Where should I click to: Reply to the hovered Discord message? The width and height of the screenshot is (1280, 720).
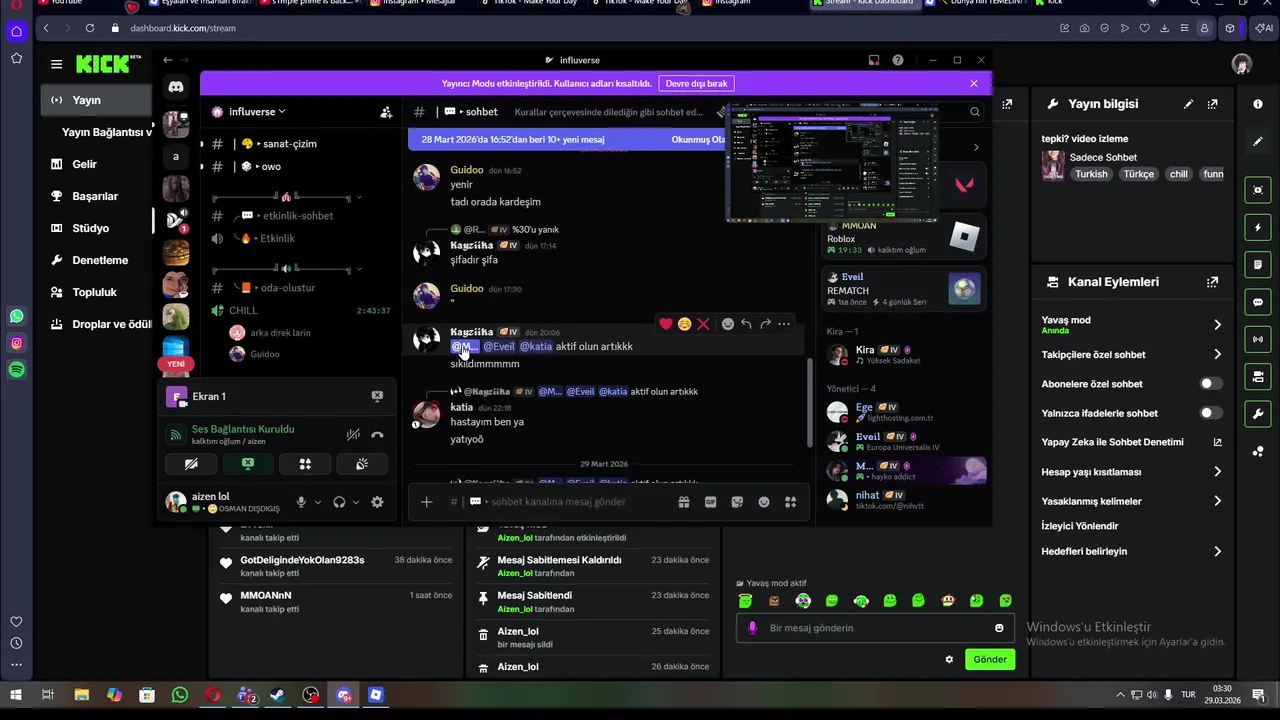point(746,324)
